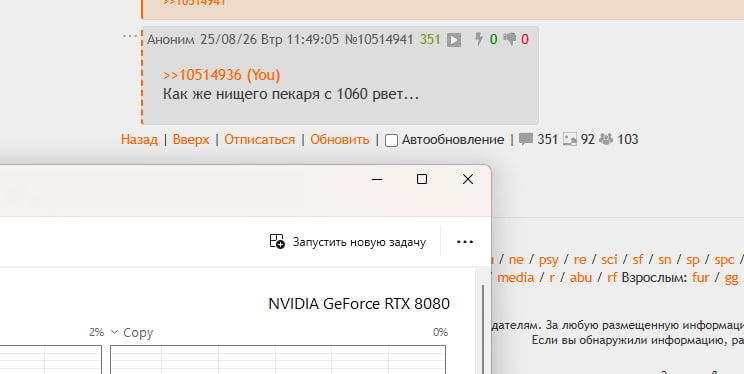This screenshot has height=374, width=744.
Task: Click the lightning upvote icon on post №10514941
Action: pyautogui.click(x=479, y=39)
